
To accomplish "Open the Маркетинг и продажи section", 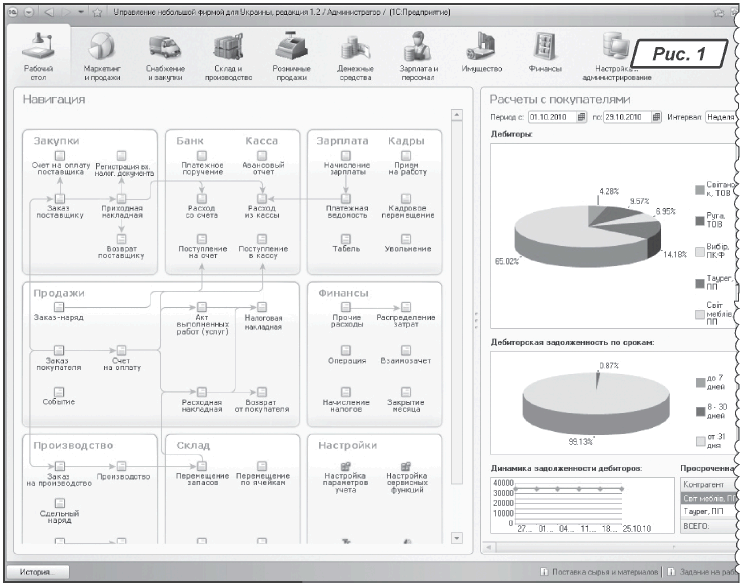I will [x=103, y=54].
